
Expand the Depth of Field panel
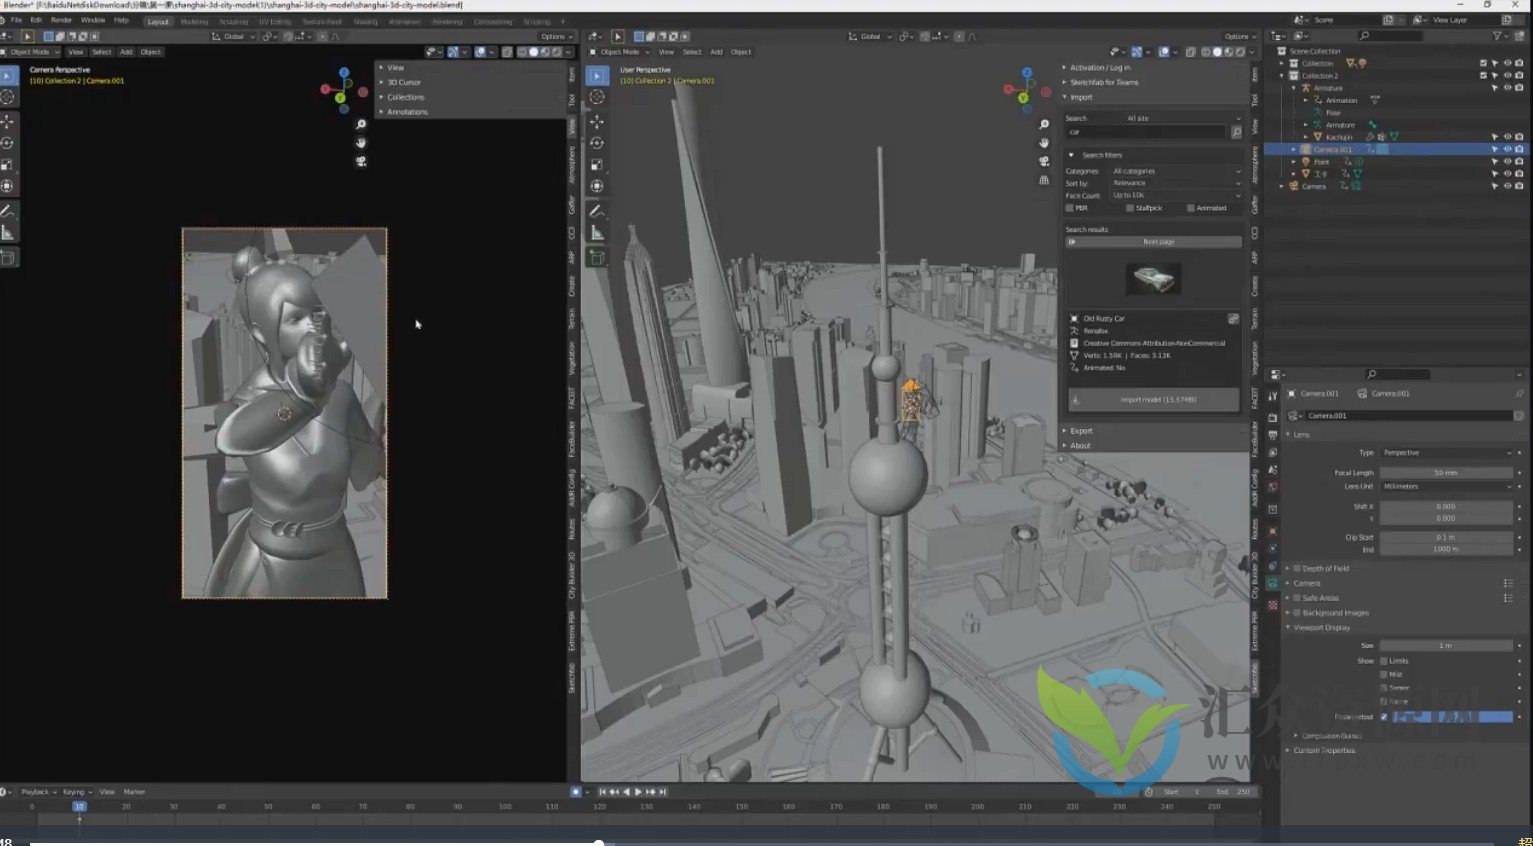(x=1325, y=568)
